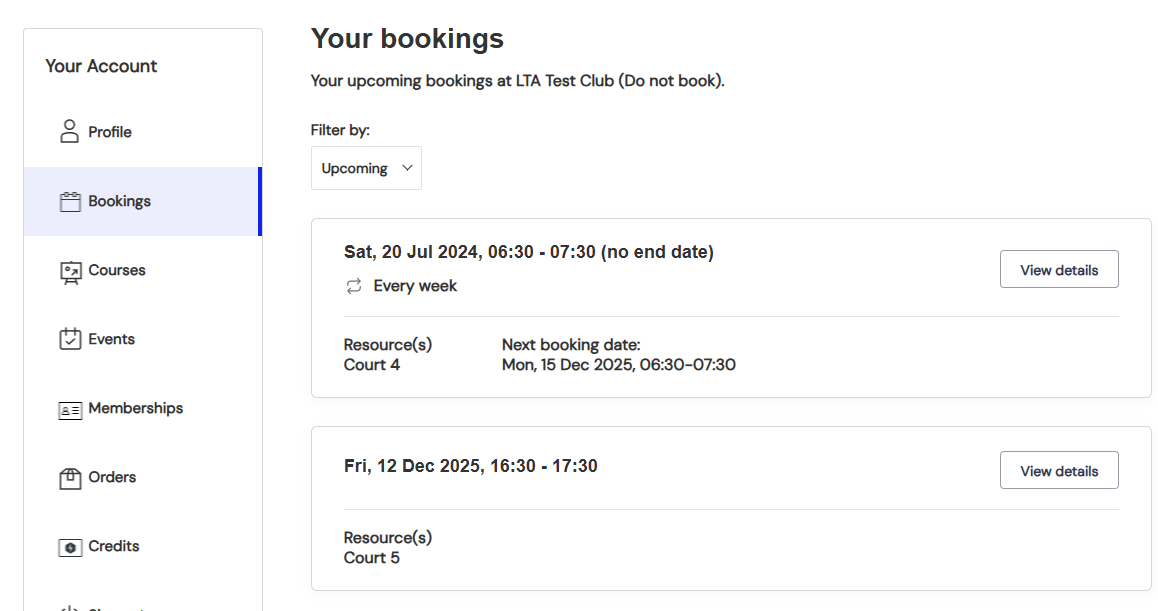Select Courses from the account sidebar
1158x611 pixels.
117,270
